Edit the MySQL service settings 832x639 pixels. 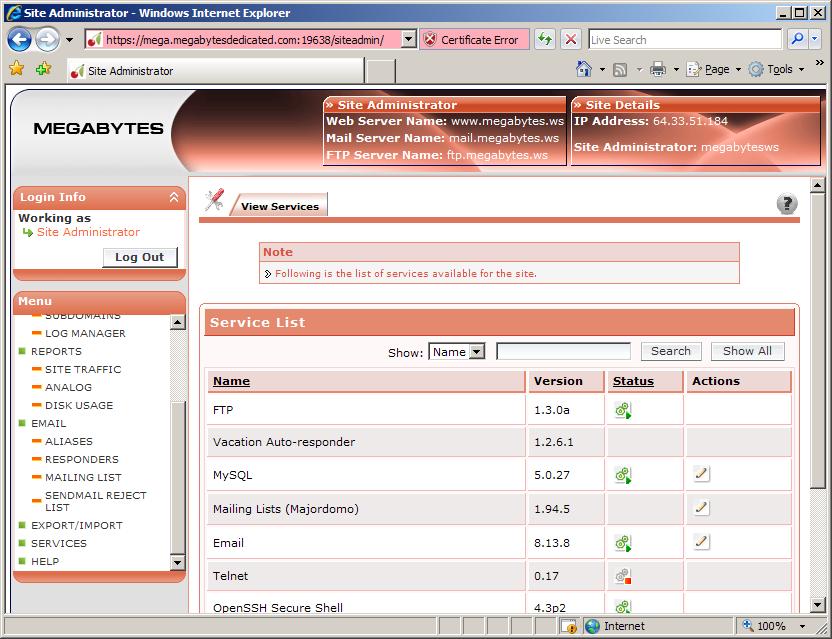(701, 475)
